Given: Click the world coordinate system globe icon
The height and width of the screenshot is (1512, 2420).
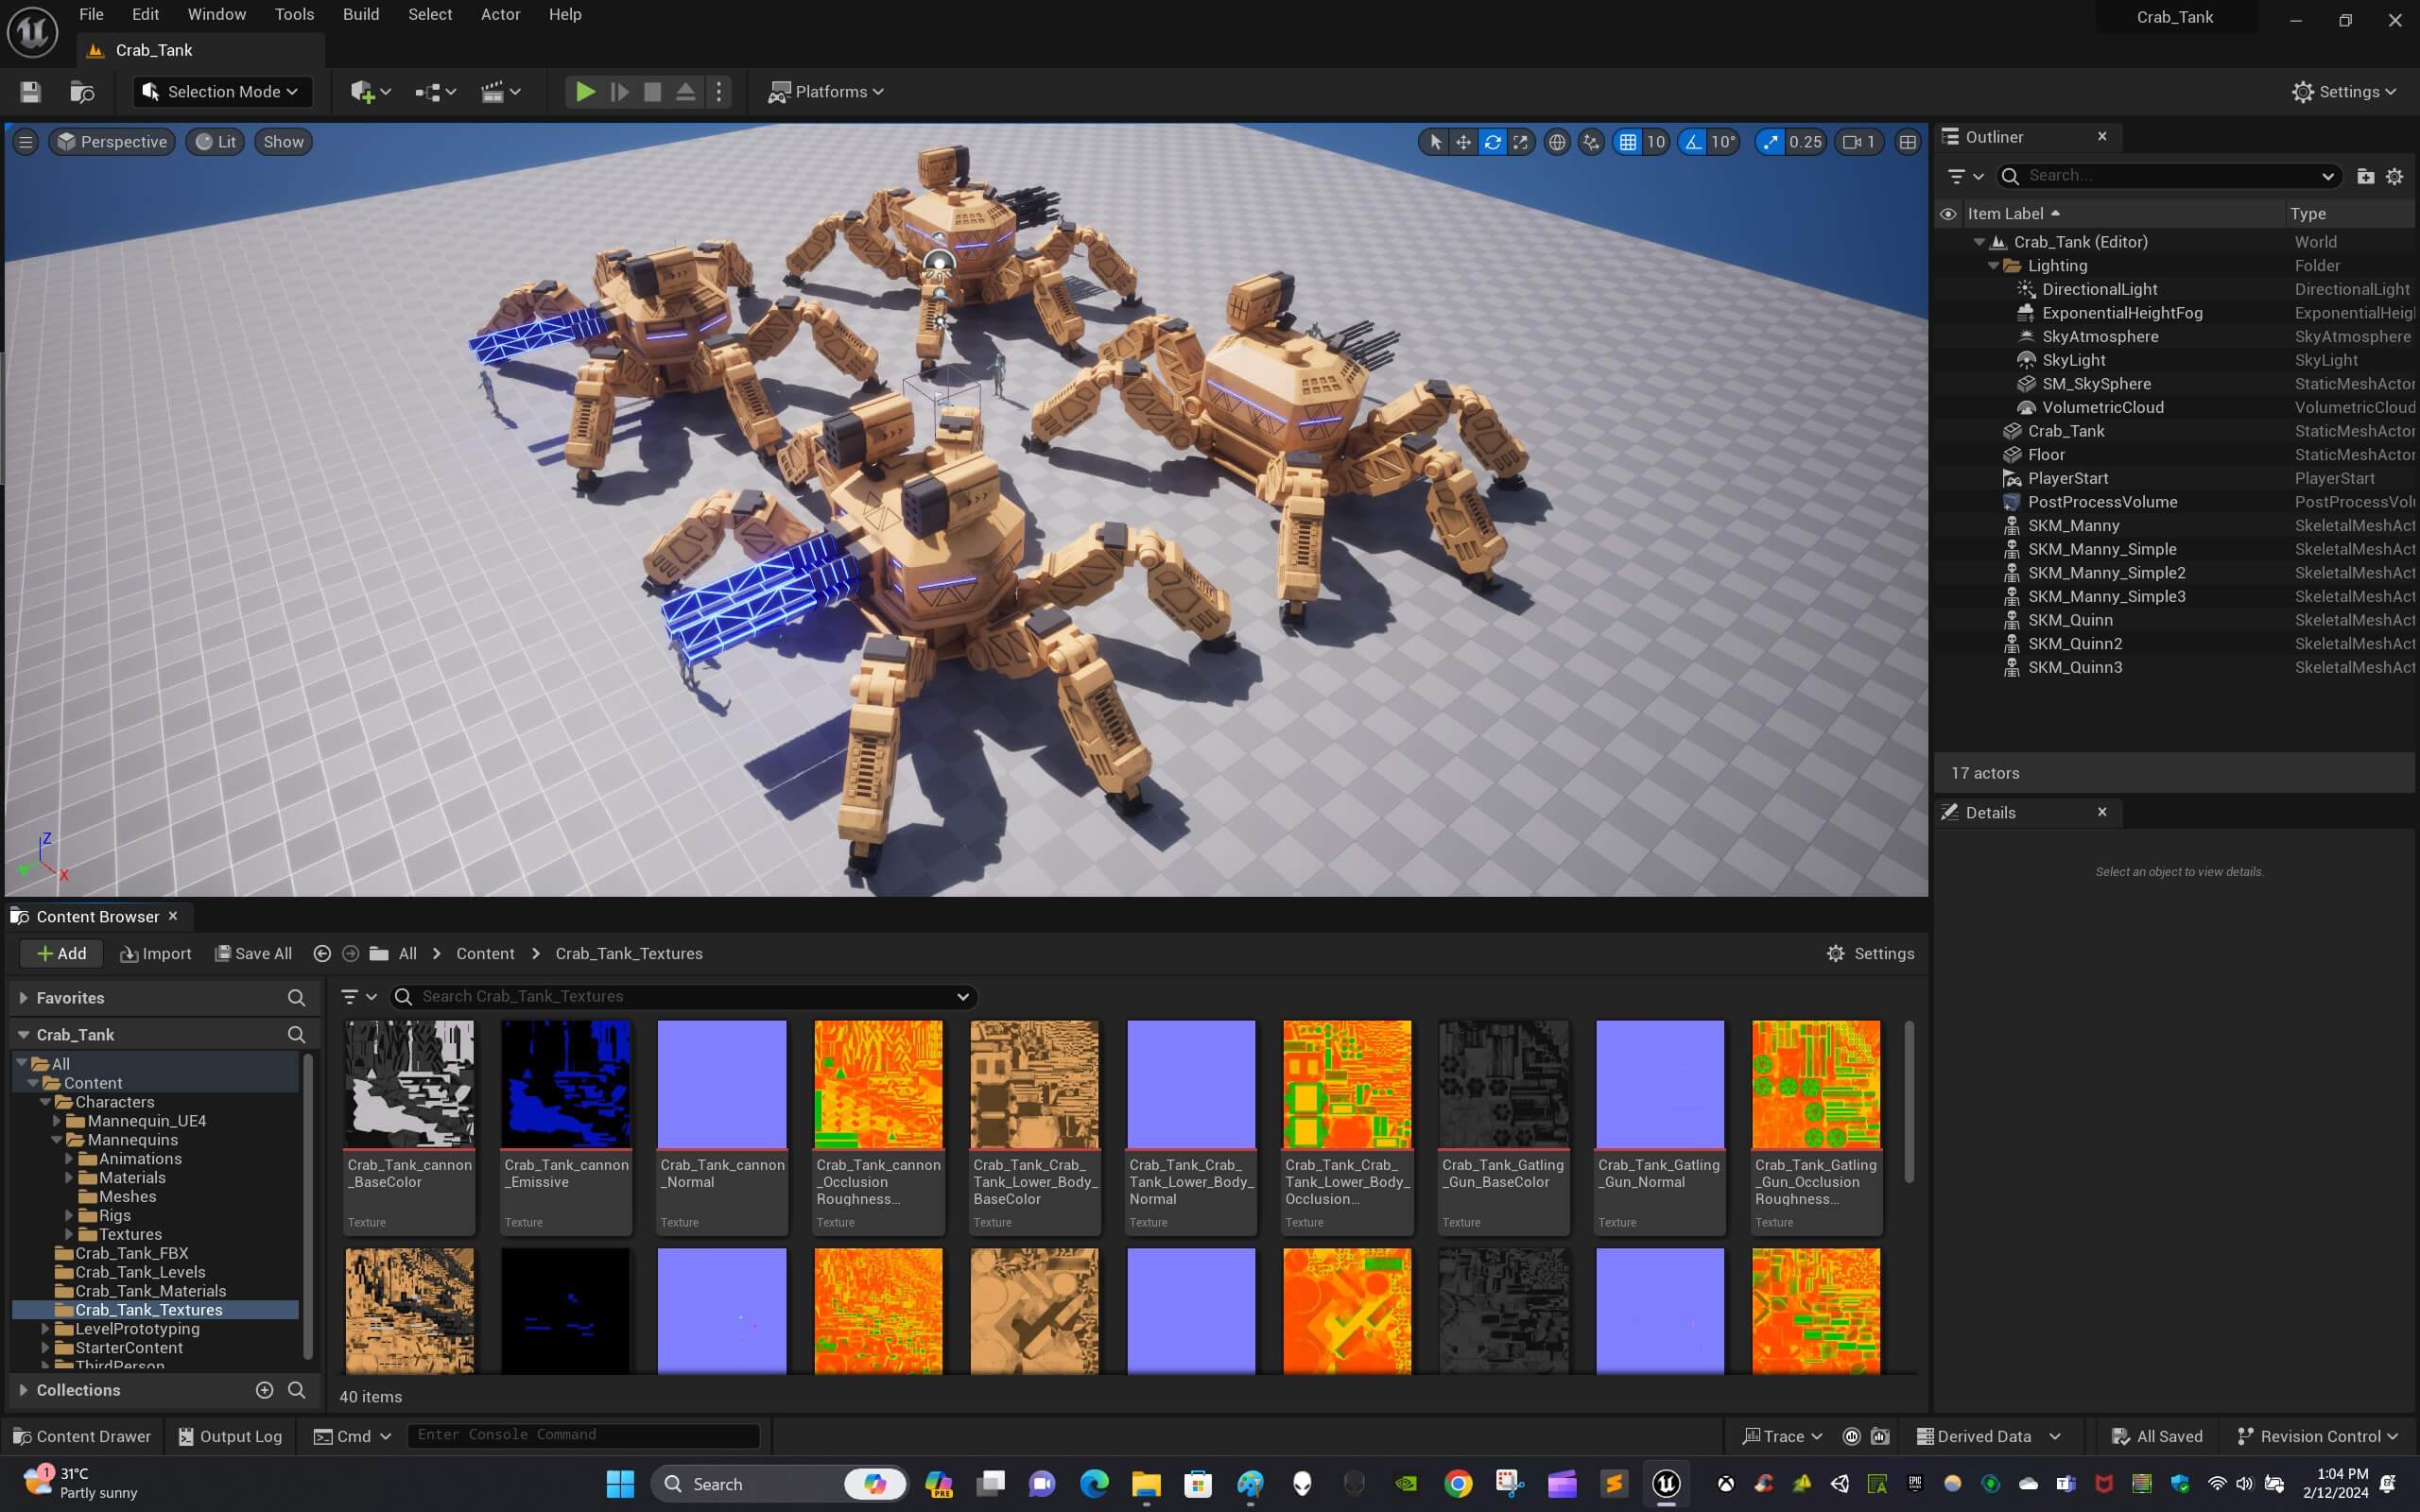Looking at the screenshot, I should coord(1557,142).
